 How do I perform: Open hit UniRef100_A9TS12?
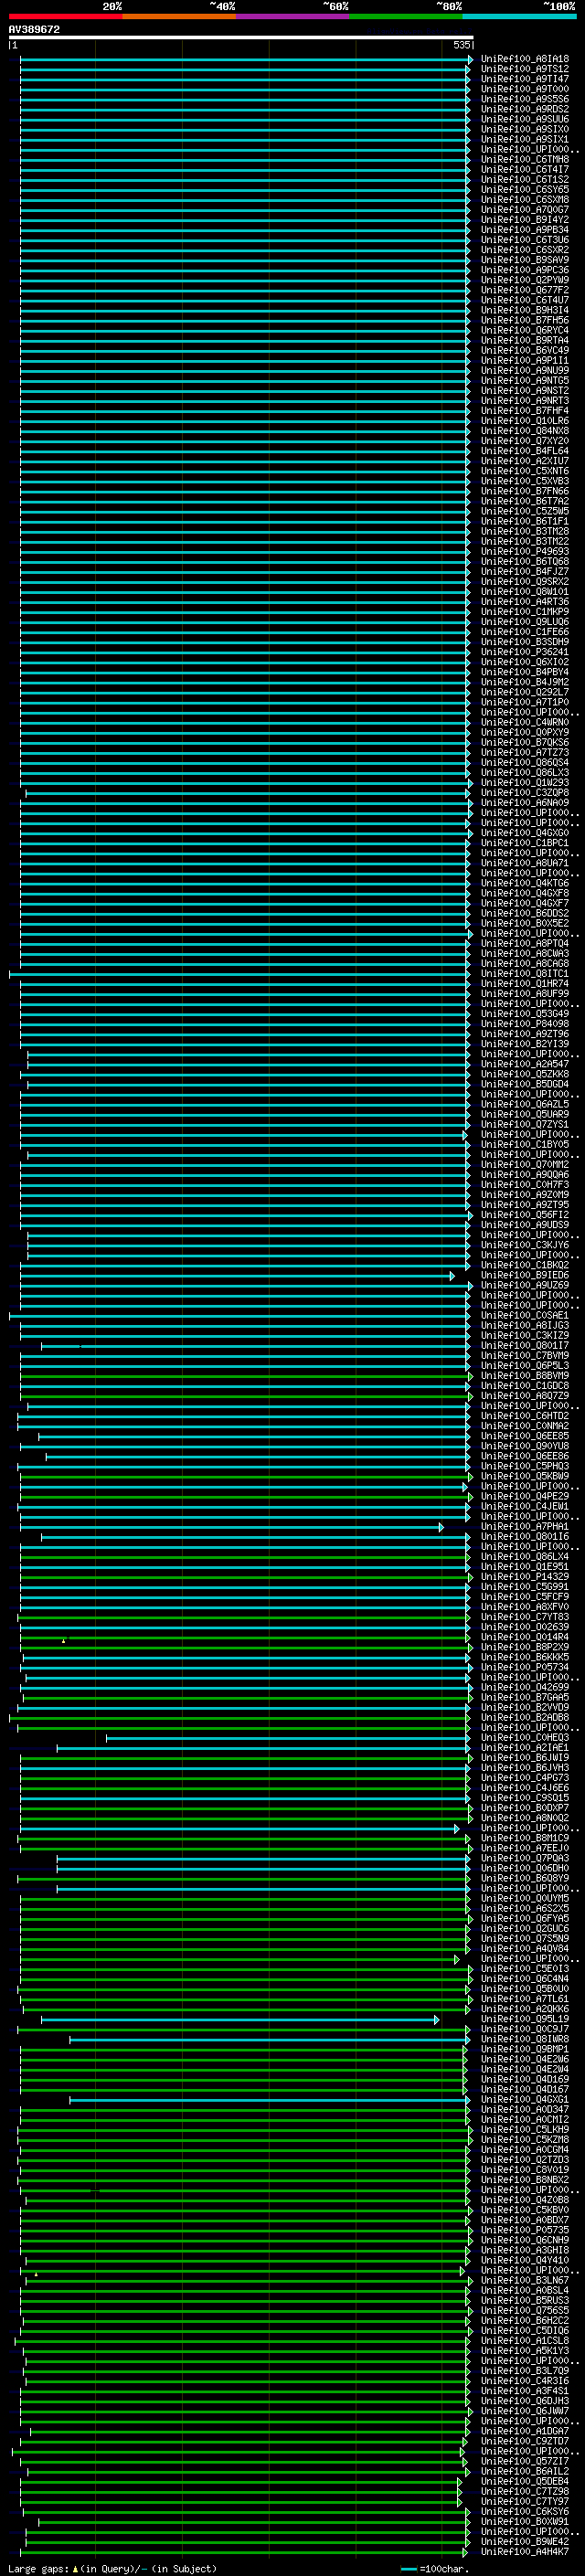[525, 69]
